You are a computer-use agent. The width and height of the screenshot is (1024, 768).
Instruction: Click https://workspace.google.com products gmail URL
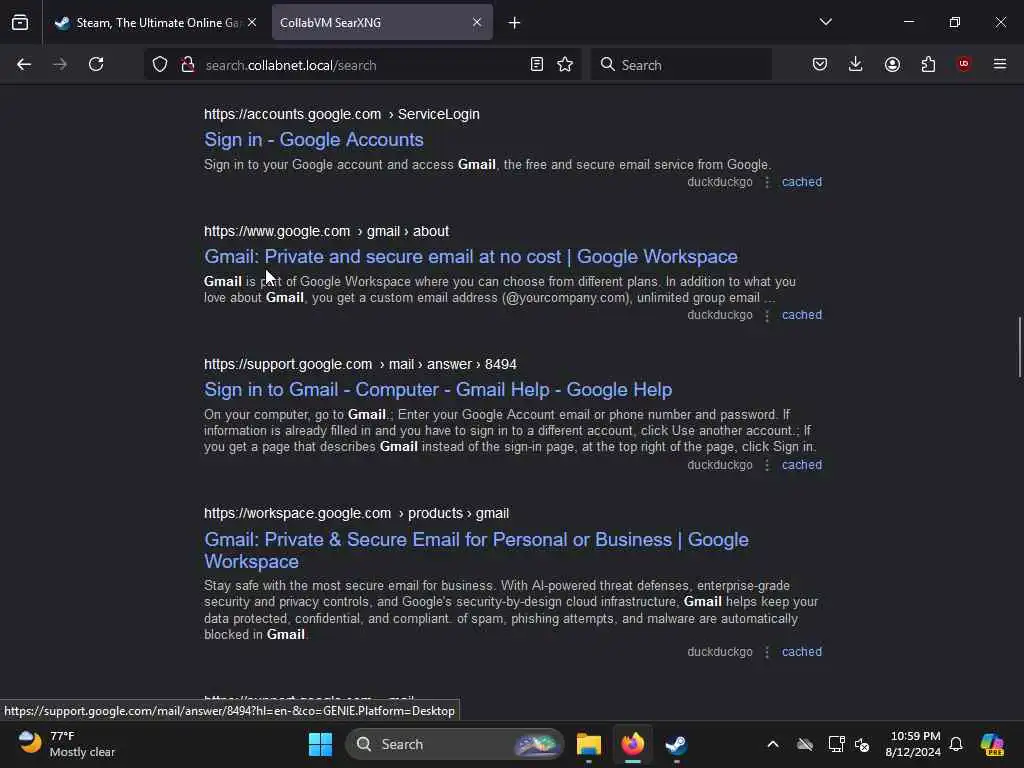point(356,513)
